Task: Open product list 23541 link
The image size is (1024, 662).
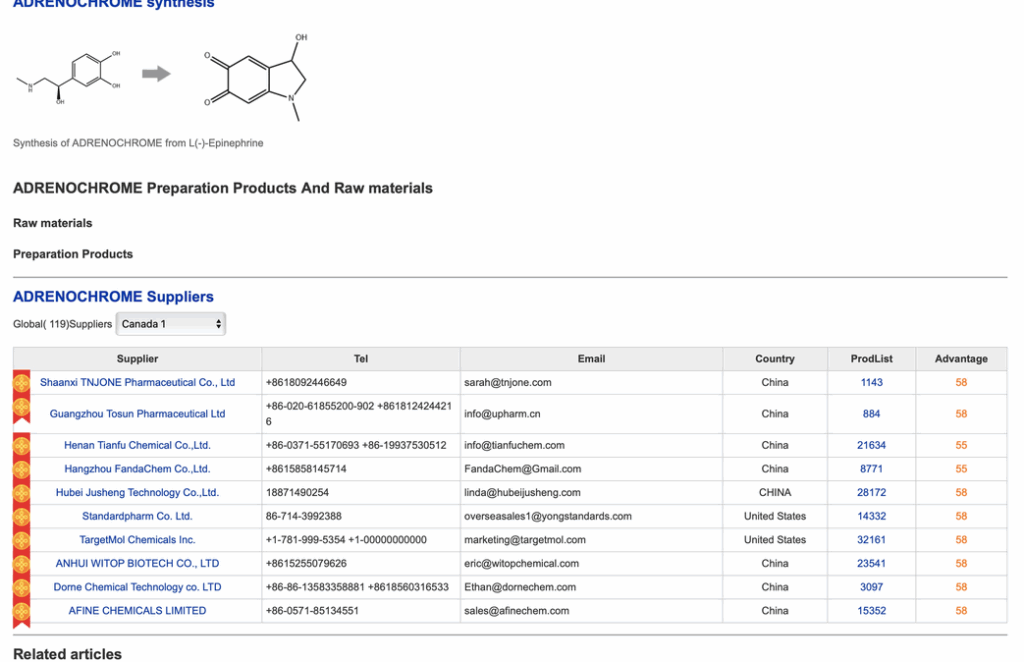Action: point(871,563)
